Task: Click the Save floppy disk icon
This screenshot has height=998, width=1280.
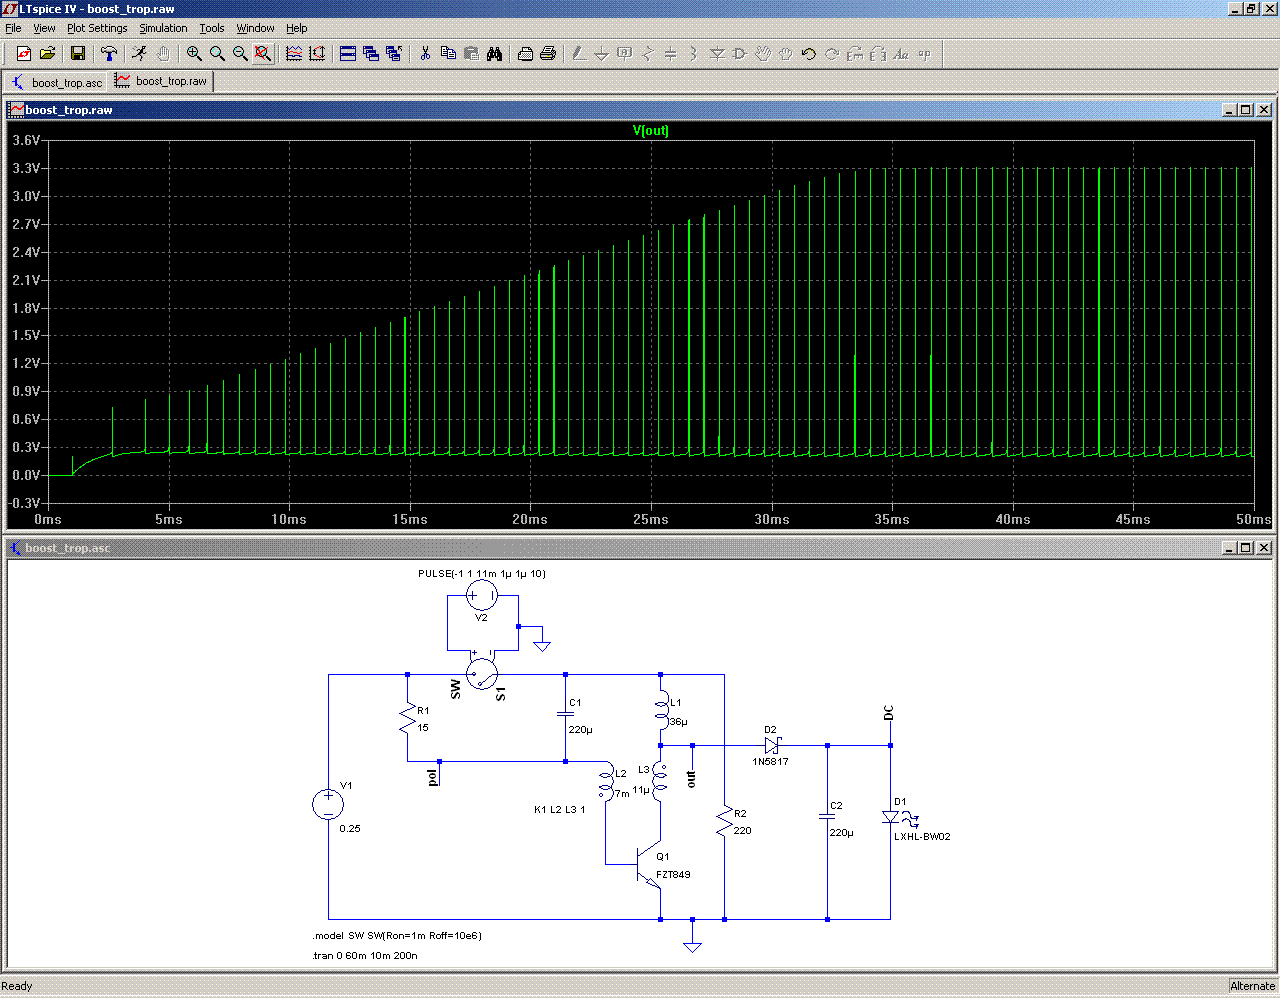Action: coord(78,54)
